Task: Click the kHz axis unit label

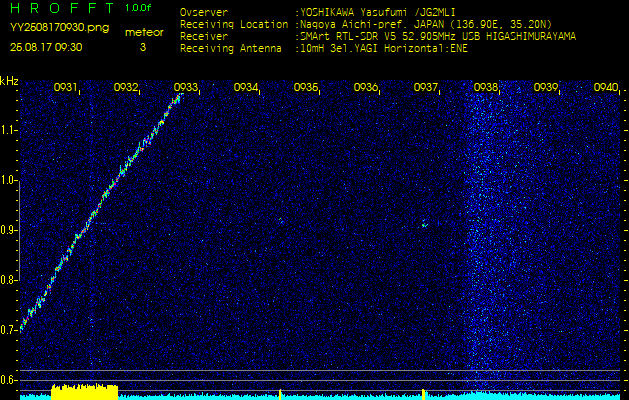Action: coord(9,81)
